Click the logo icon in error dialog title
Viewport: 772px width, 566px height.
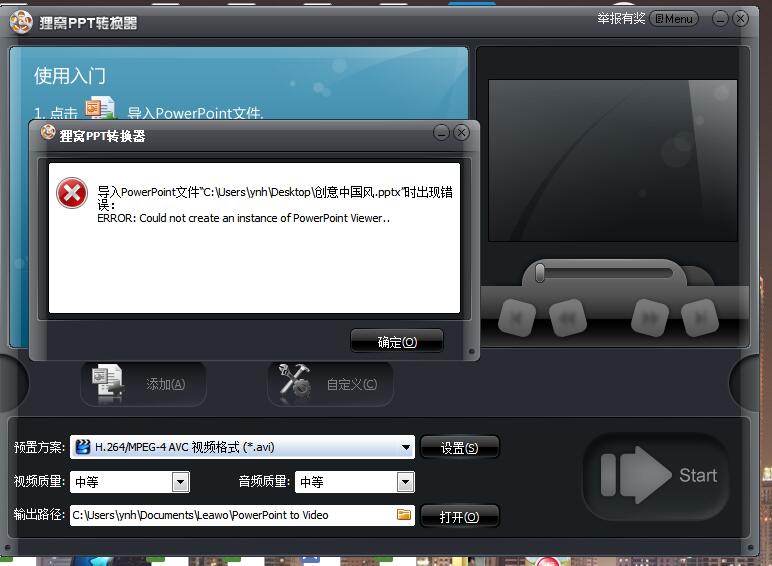tap(48, 132)
